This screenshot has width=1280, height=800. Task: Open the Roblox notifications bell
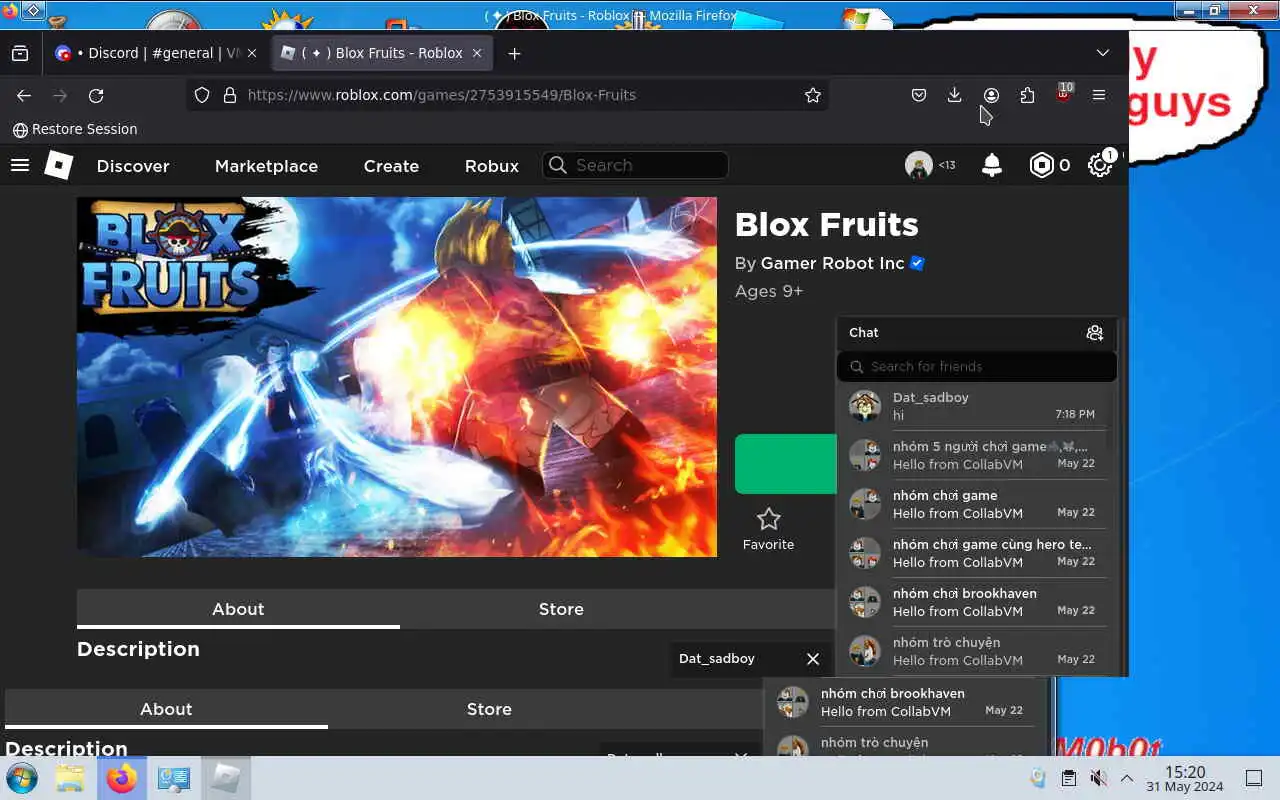point(992,165)
